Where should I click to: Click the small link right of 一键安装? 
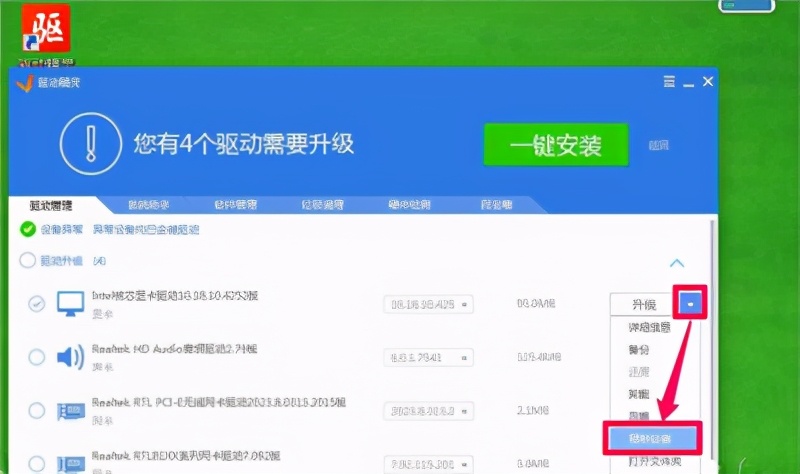tap(659, 145)
